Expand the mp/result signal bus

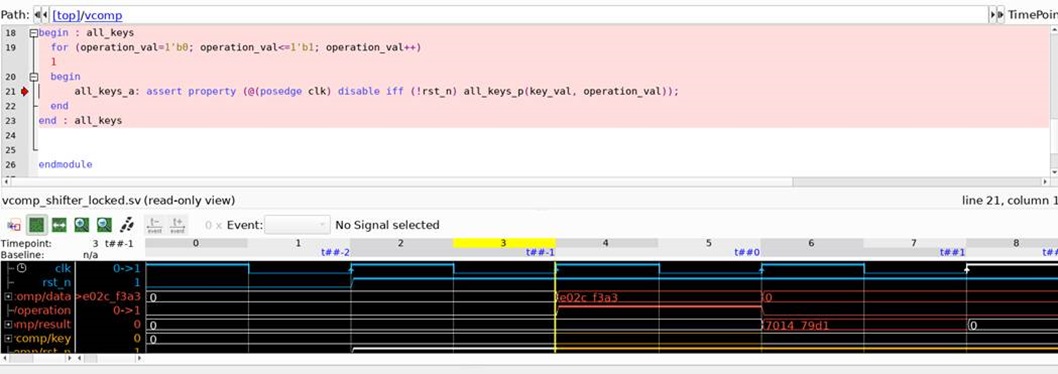[7, 325]
